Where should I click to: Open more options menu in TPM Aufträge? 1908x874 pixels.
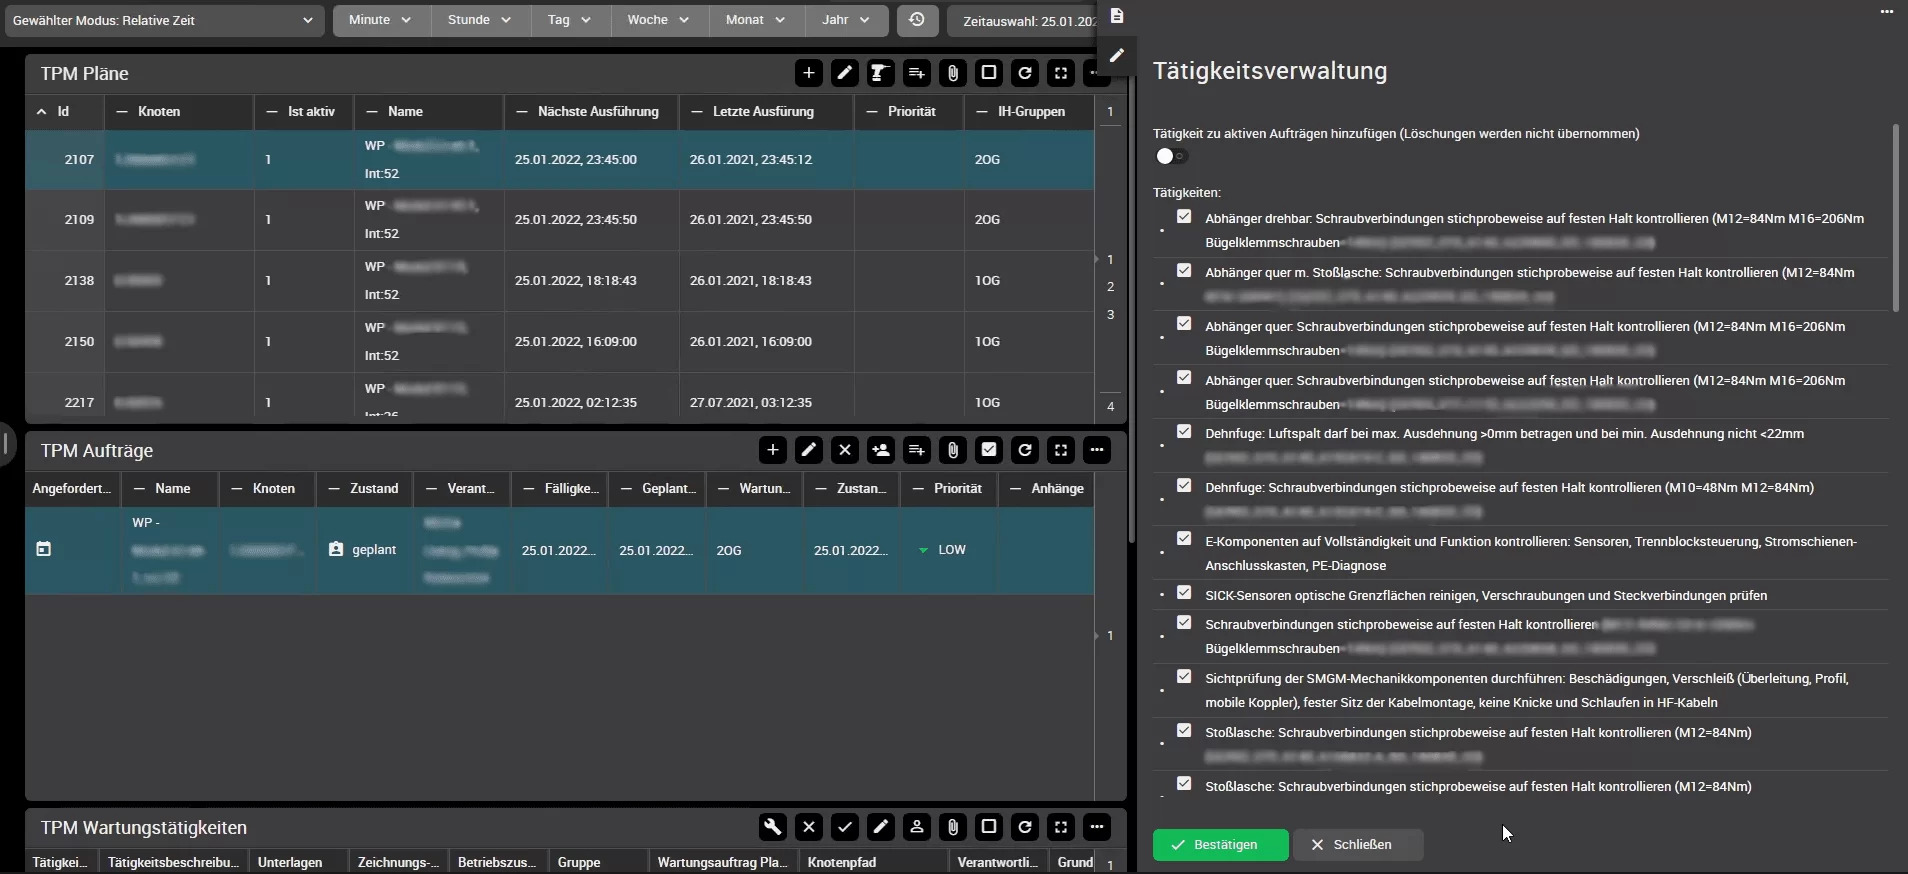pos(1097,450)
